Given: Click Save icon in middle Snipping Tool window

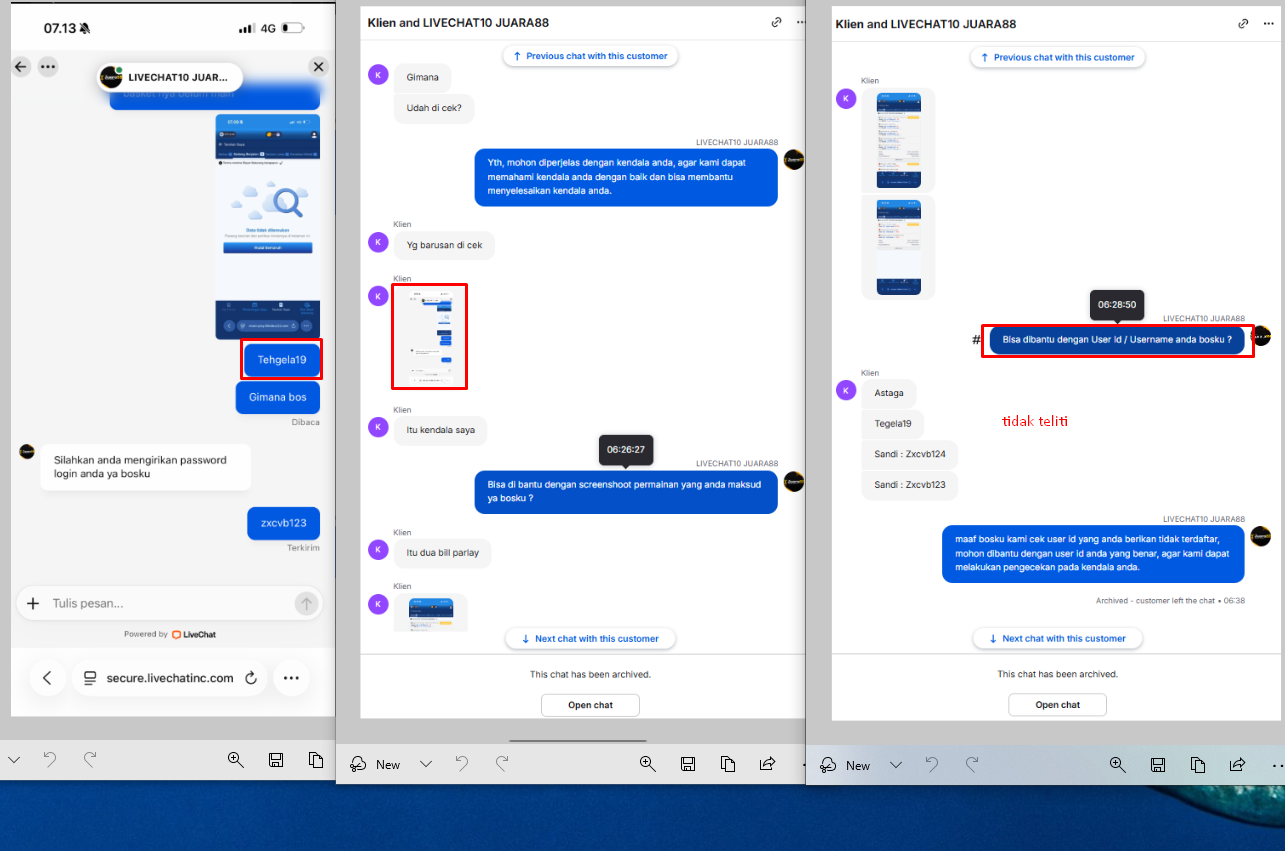Looking at the screenshot, I should (688, 764).
